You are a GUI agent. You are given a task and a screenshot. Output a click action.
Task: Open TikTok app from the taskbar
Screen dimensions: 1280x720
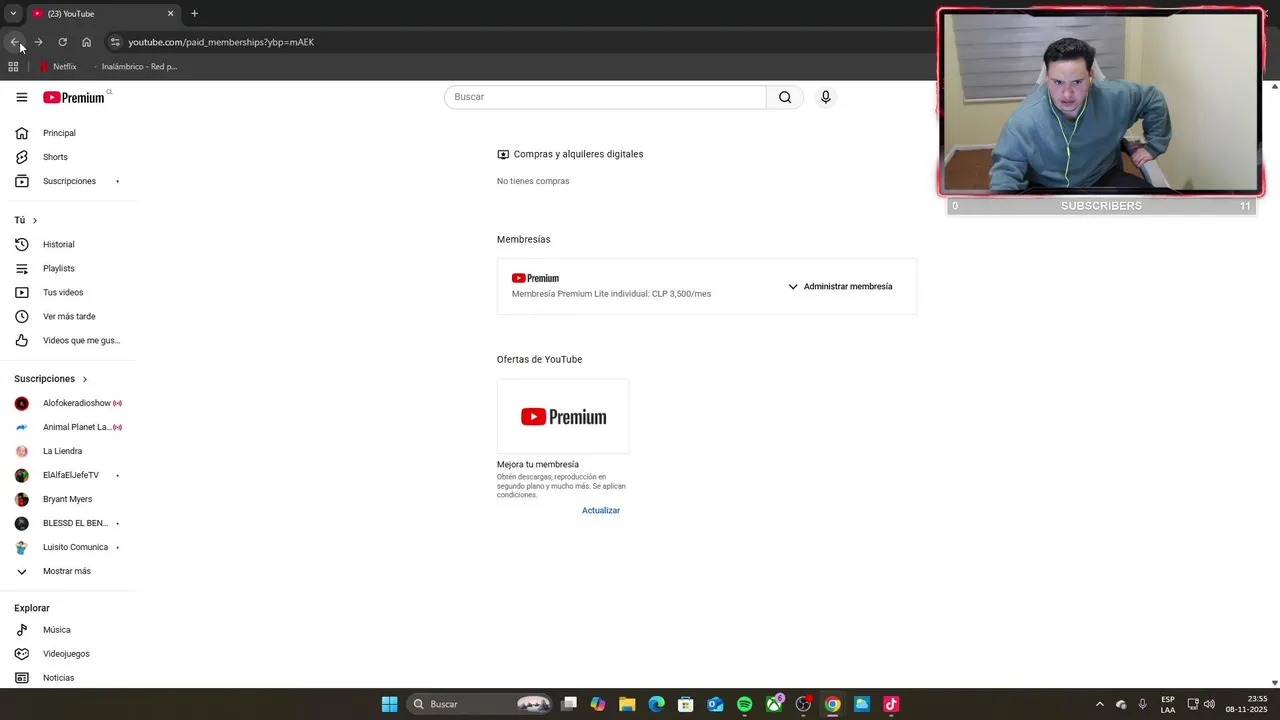891,704
